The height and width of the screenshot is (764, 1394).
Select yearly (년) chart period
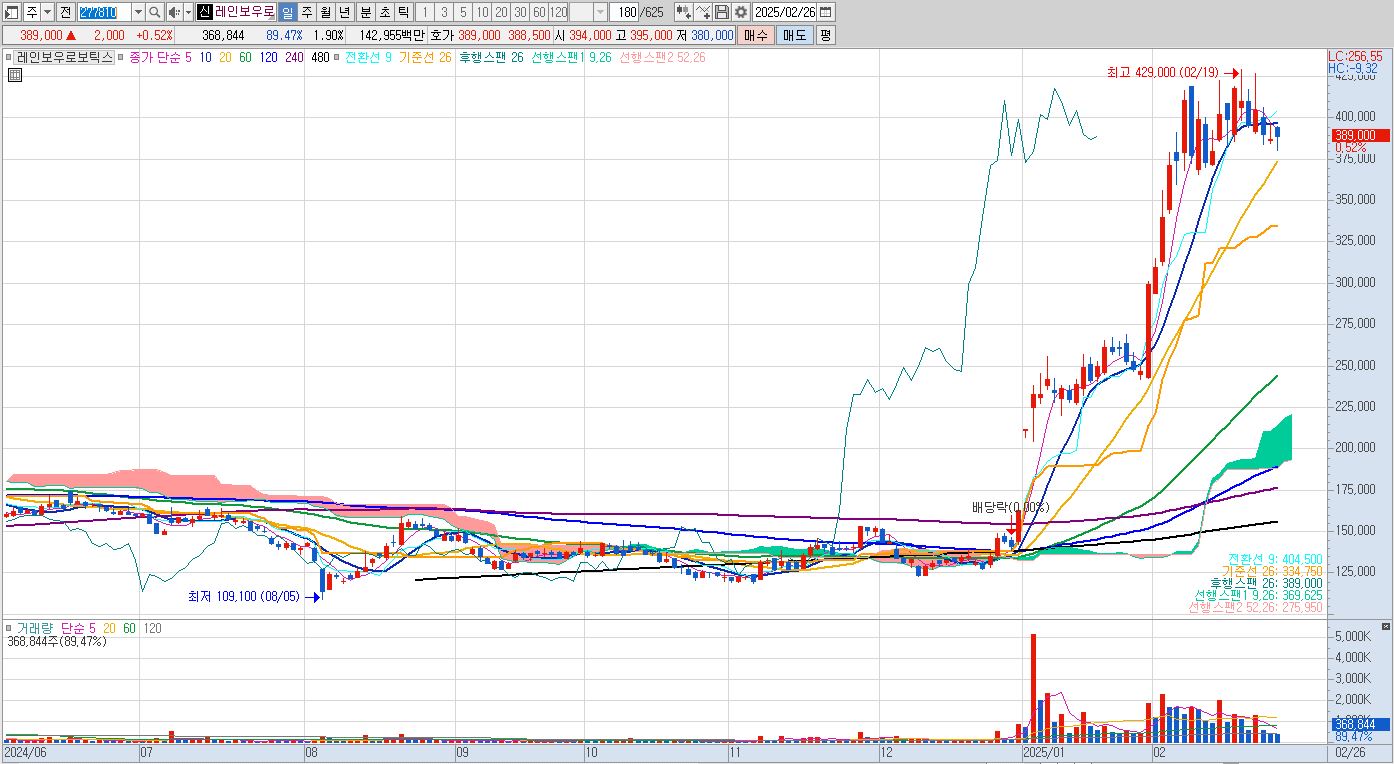tap(344, 12)
